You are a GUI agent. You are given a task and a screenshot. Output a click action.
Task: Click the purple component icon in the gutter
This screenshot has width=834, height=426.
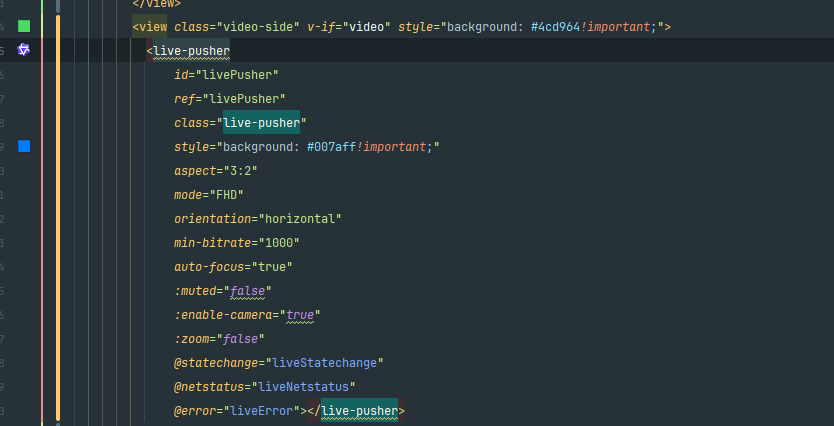tap(24, 50)
